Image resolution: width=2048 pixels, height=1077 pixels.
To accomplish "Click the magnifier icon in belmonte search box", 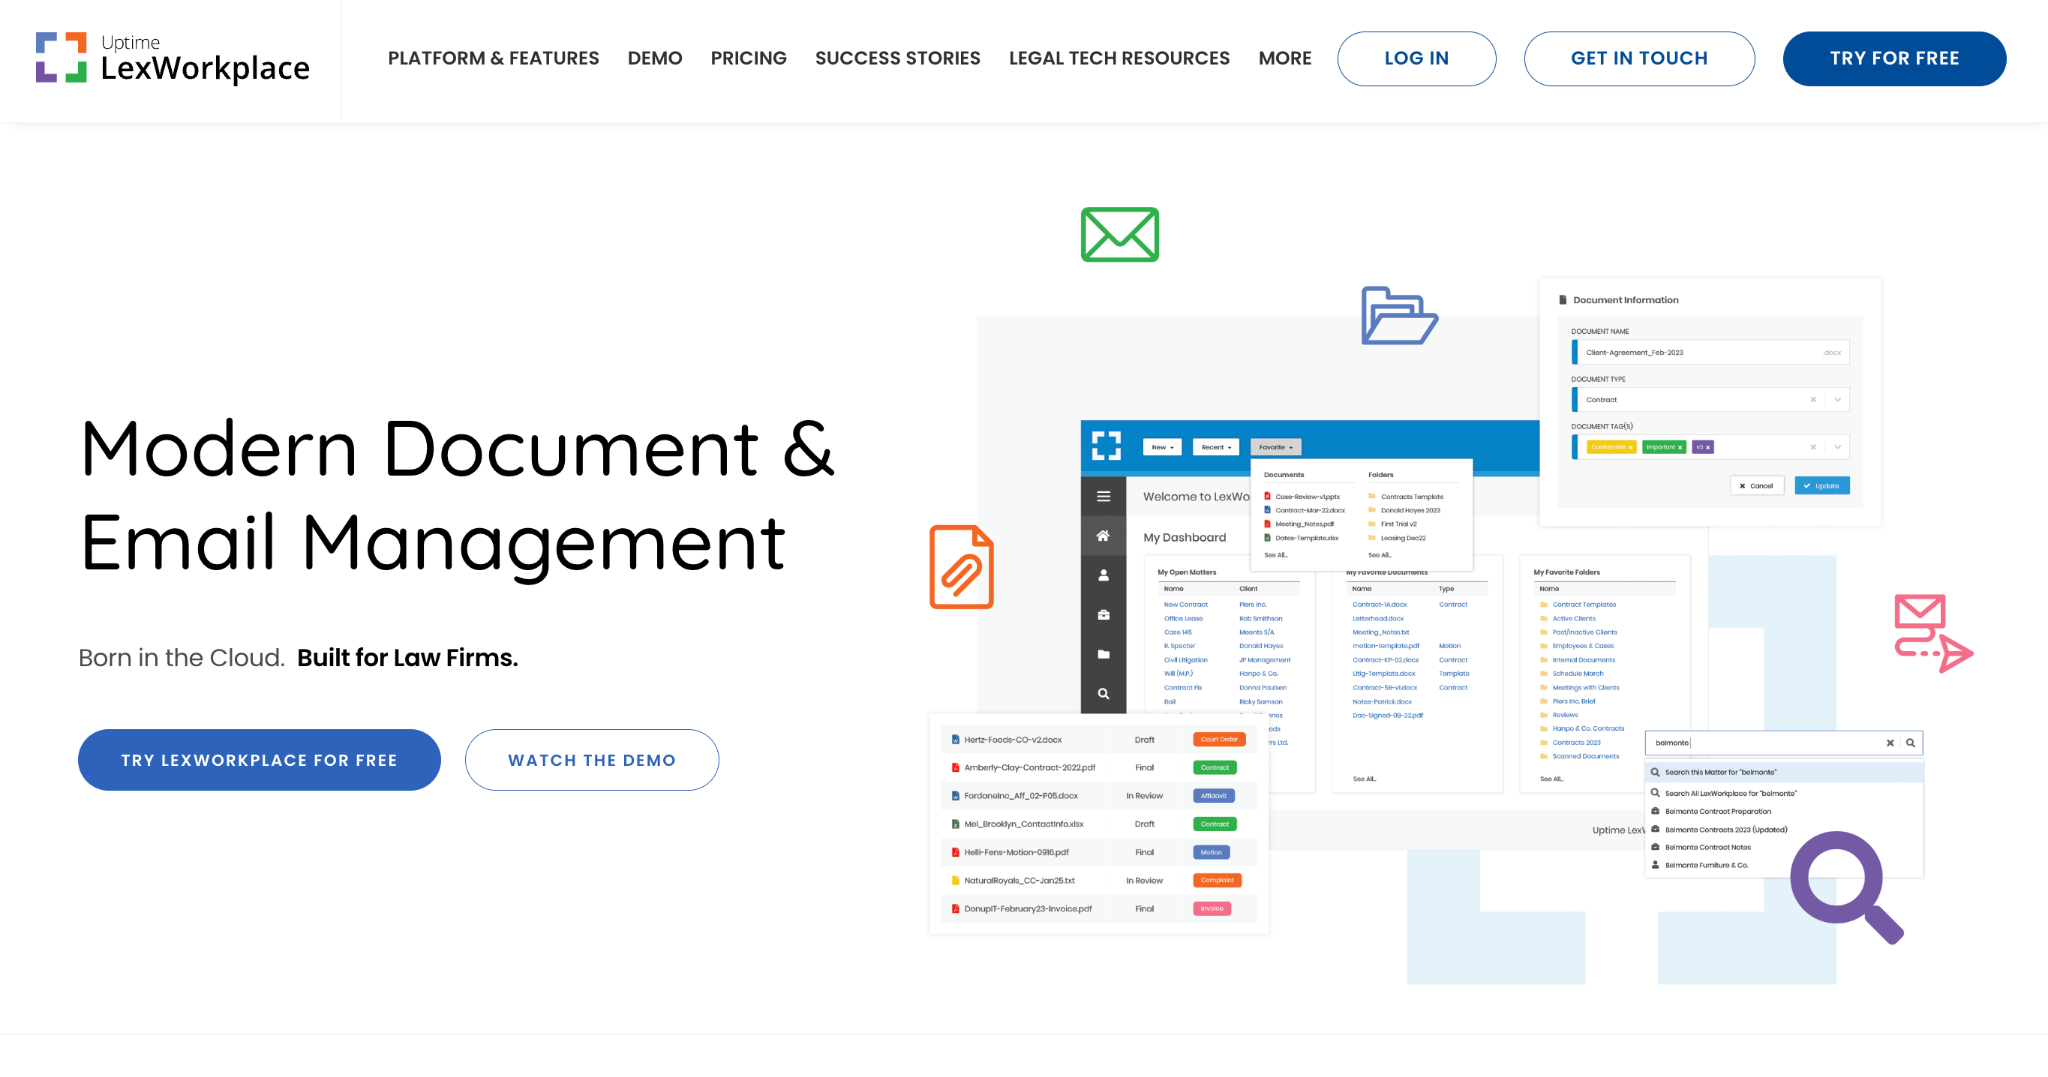I will click(1910, 743).
